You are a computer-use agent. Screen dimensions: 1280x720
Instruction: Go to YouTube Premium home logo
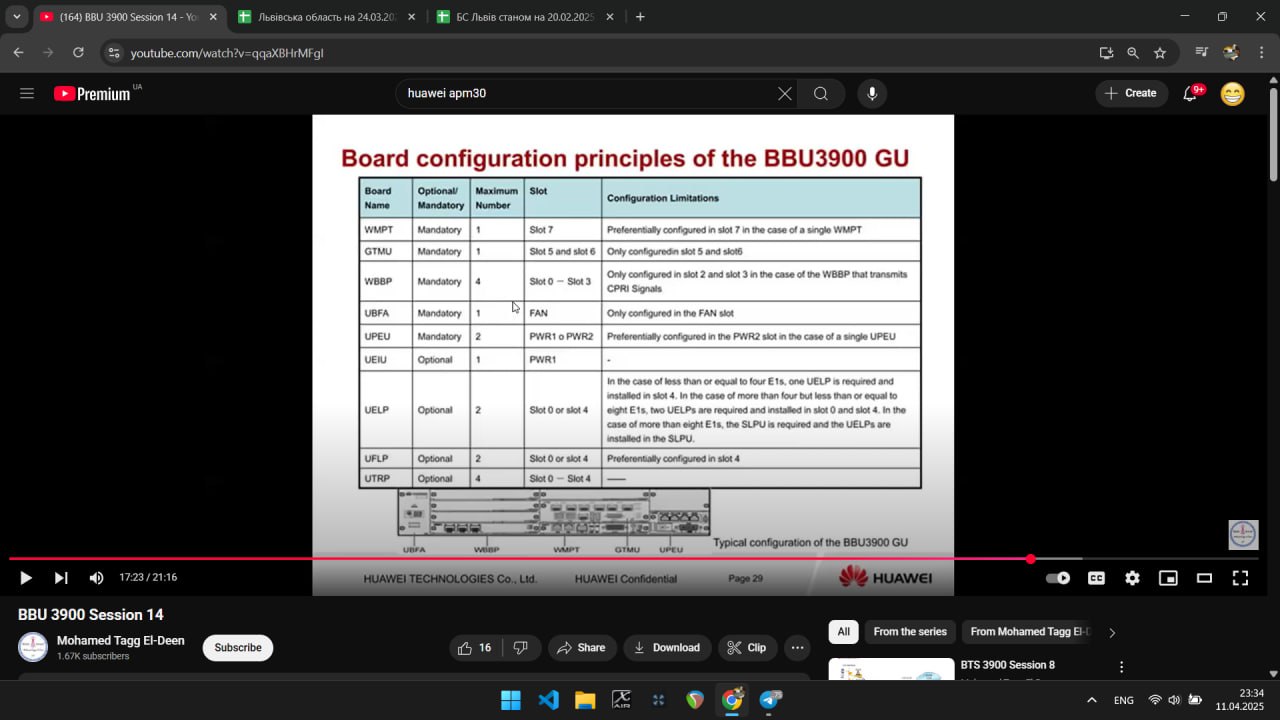[x=92, y=93]
